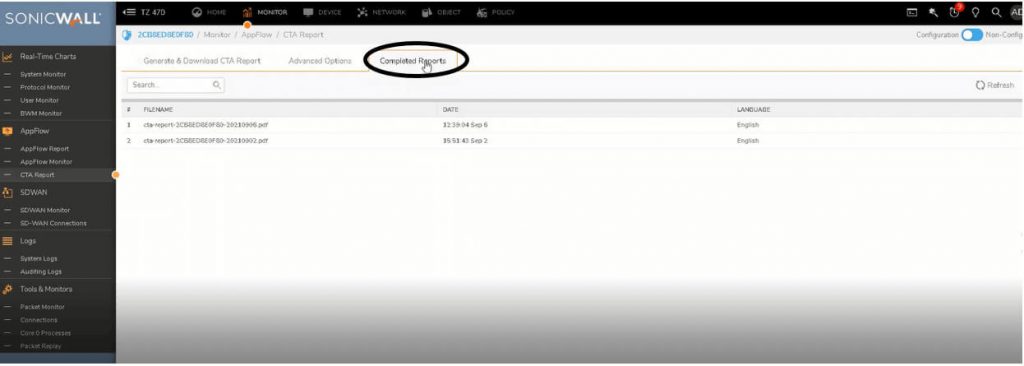Switch to Generate & Download CTA Report tab

202,61
